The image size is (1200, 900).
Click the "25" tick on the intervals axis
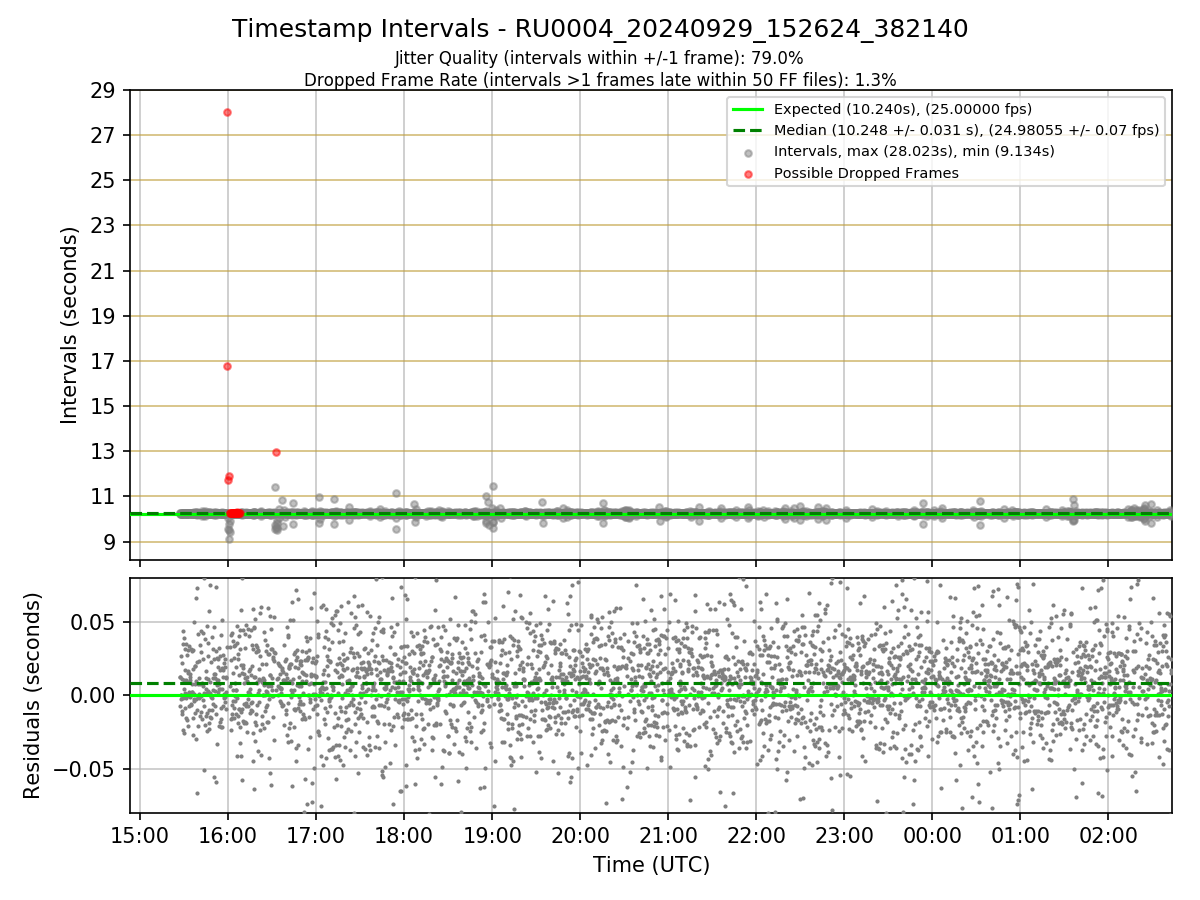pyautogui.click(x=105, y=181)
